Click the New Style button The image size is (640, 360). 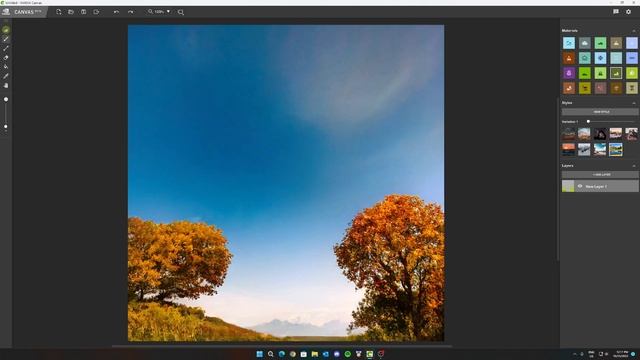600,112
